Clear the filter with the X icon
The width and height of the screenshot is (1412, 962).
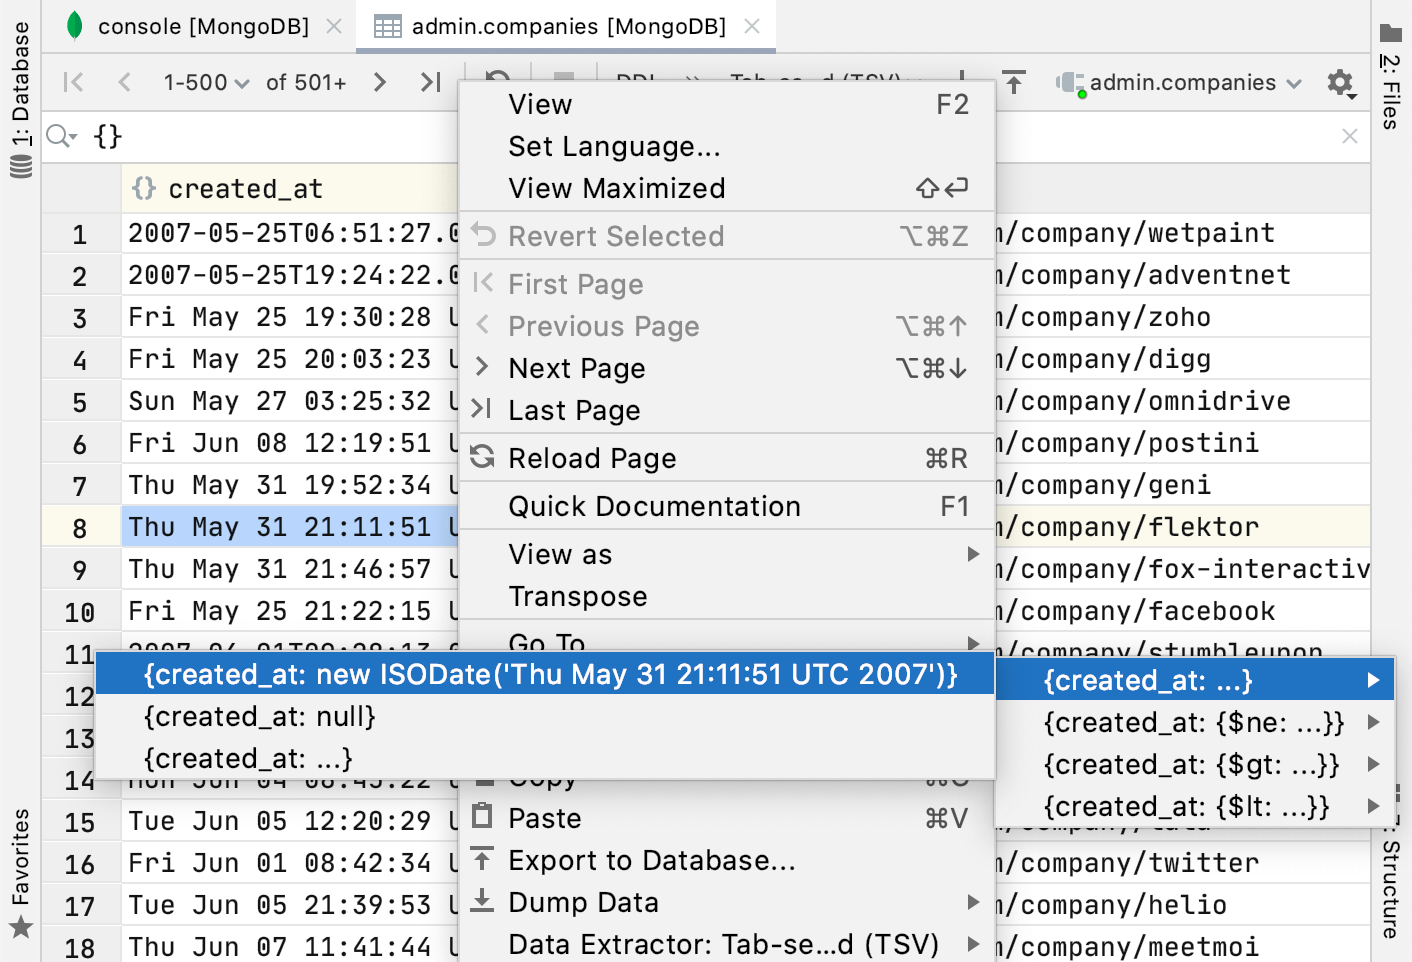1349,136
